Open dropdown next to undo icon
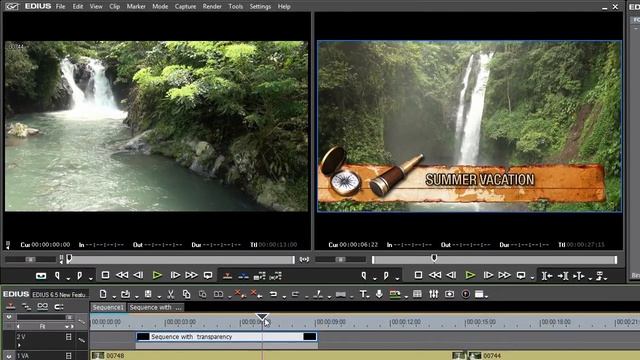640x360 pixels. click(284, 296)
